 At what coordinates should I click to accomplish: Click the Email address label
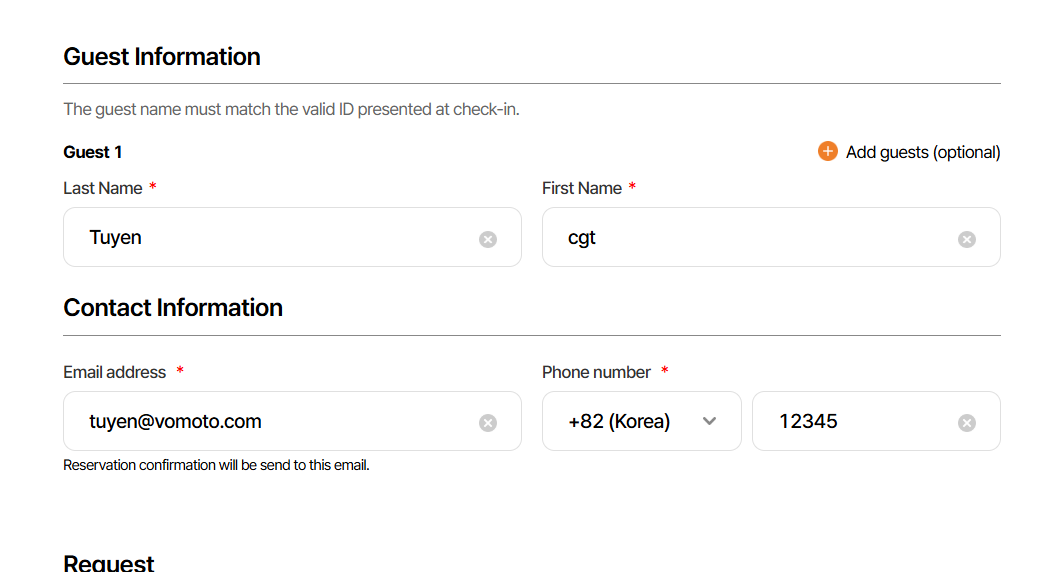[x=115, y=372]
